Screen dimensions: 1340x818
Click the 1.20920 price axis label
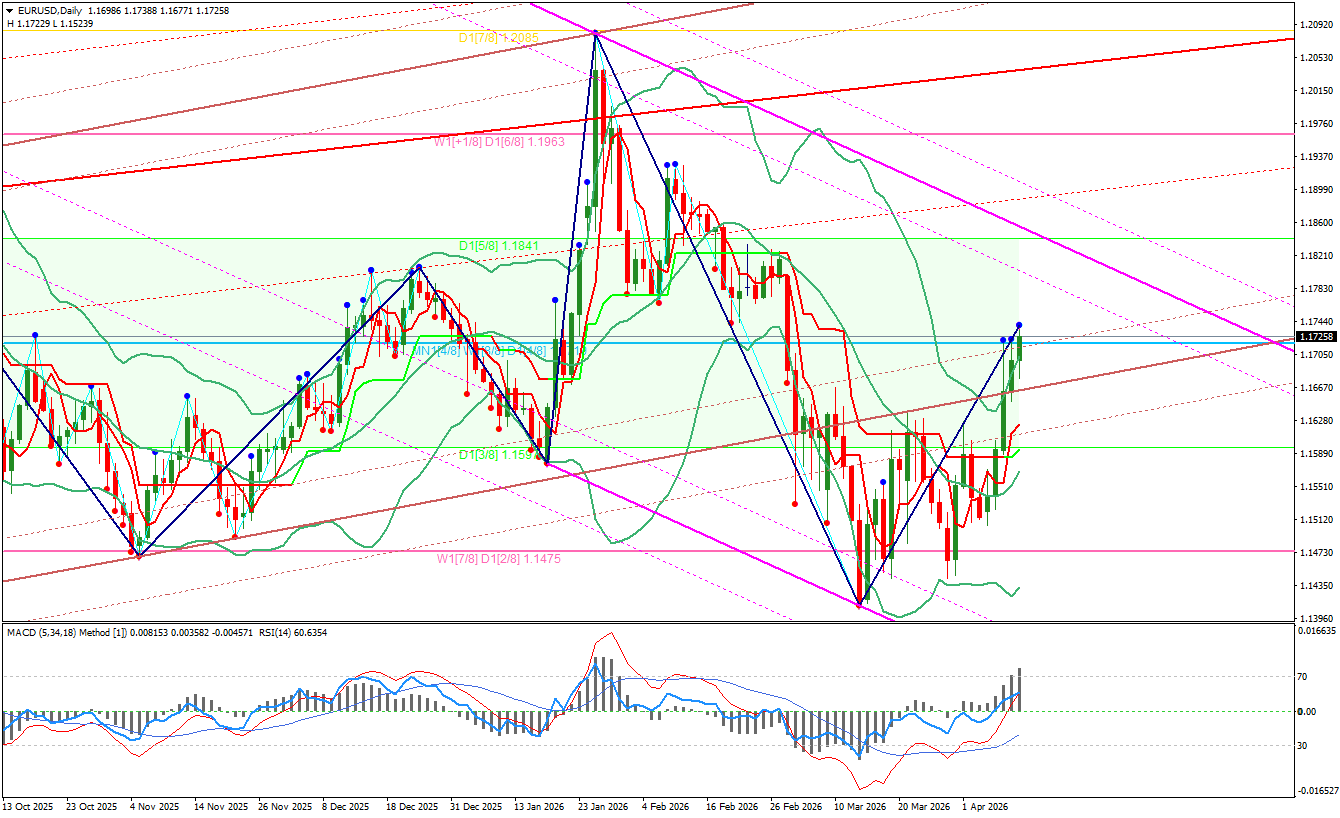point(1315,24)
